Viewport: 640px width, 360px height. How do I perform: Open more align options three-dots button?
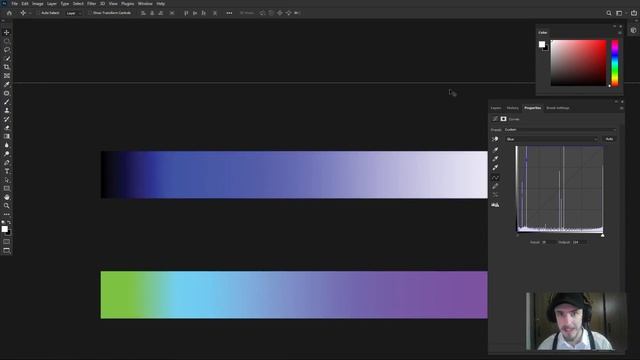click(229, 13)
